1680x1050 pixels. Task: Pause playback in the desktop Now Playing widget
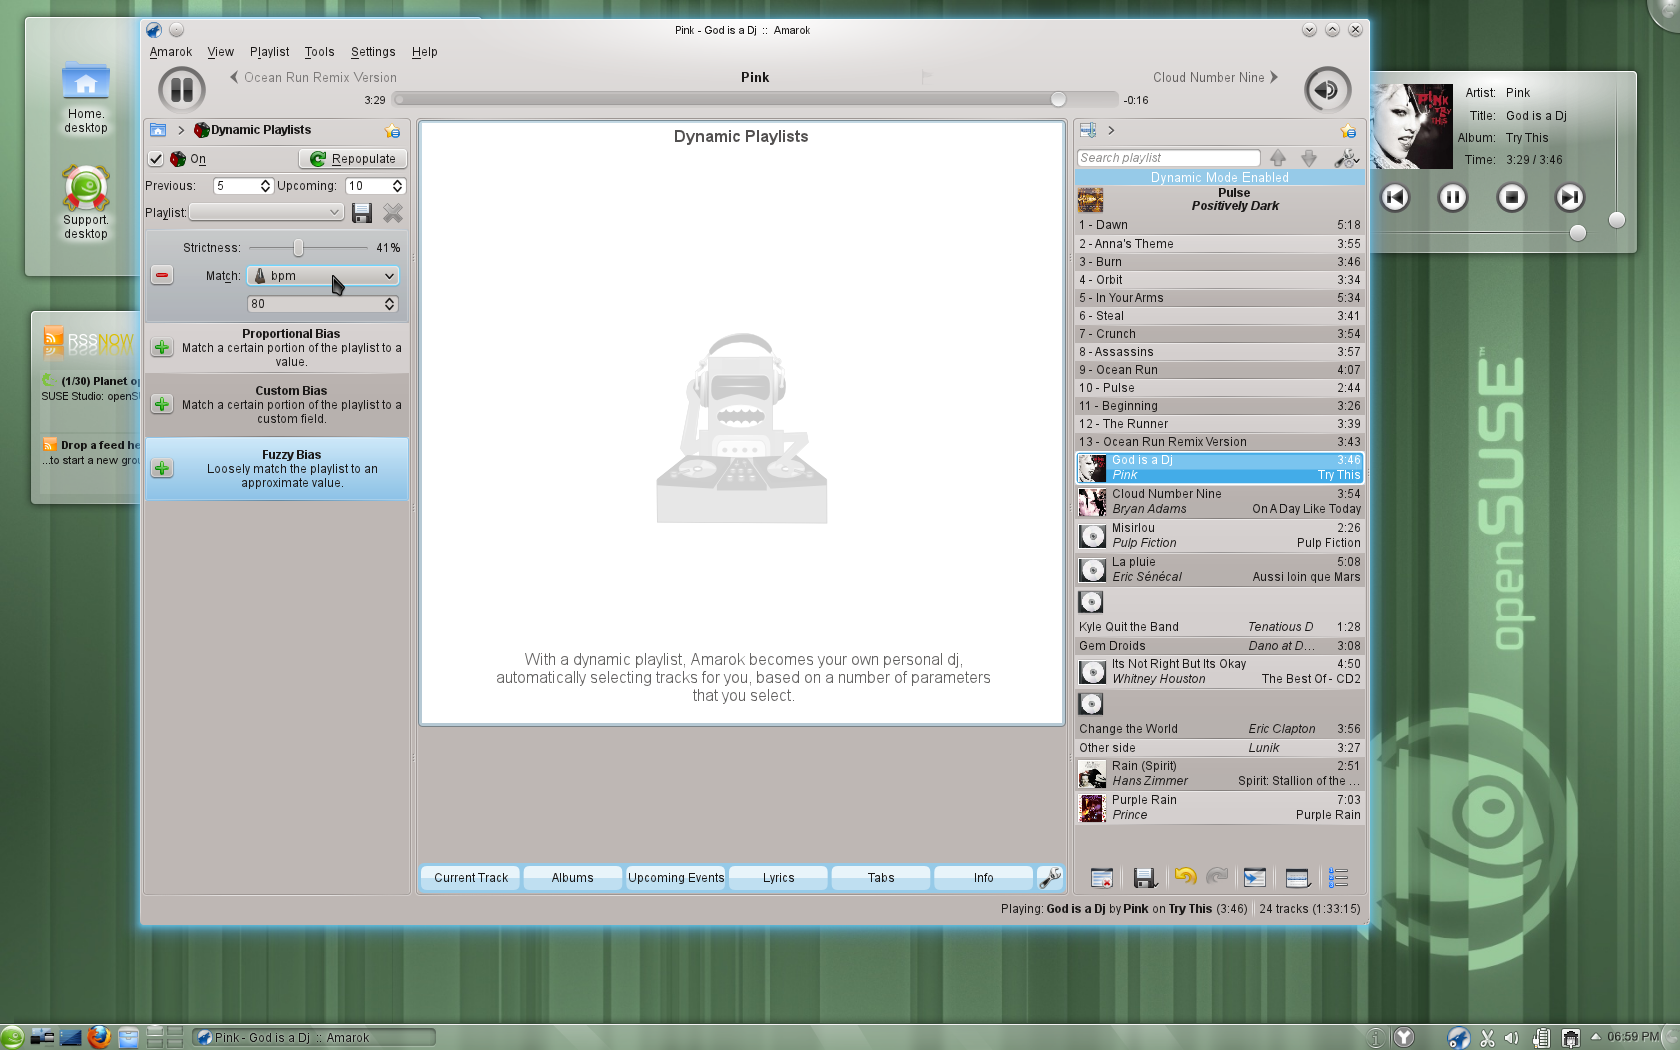pyautogui.click(x=1453, y=198)
